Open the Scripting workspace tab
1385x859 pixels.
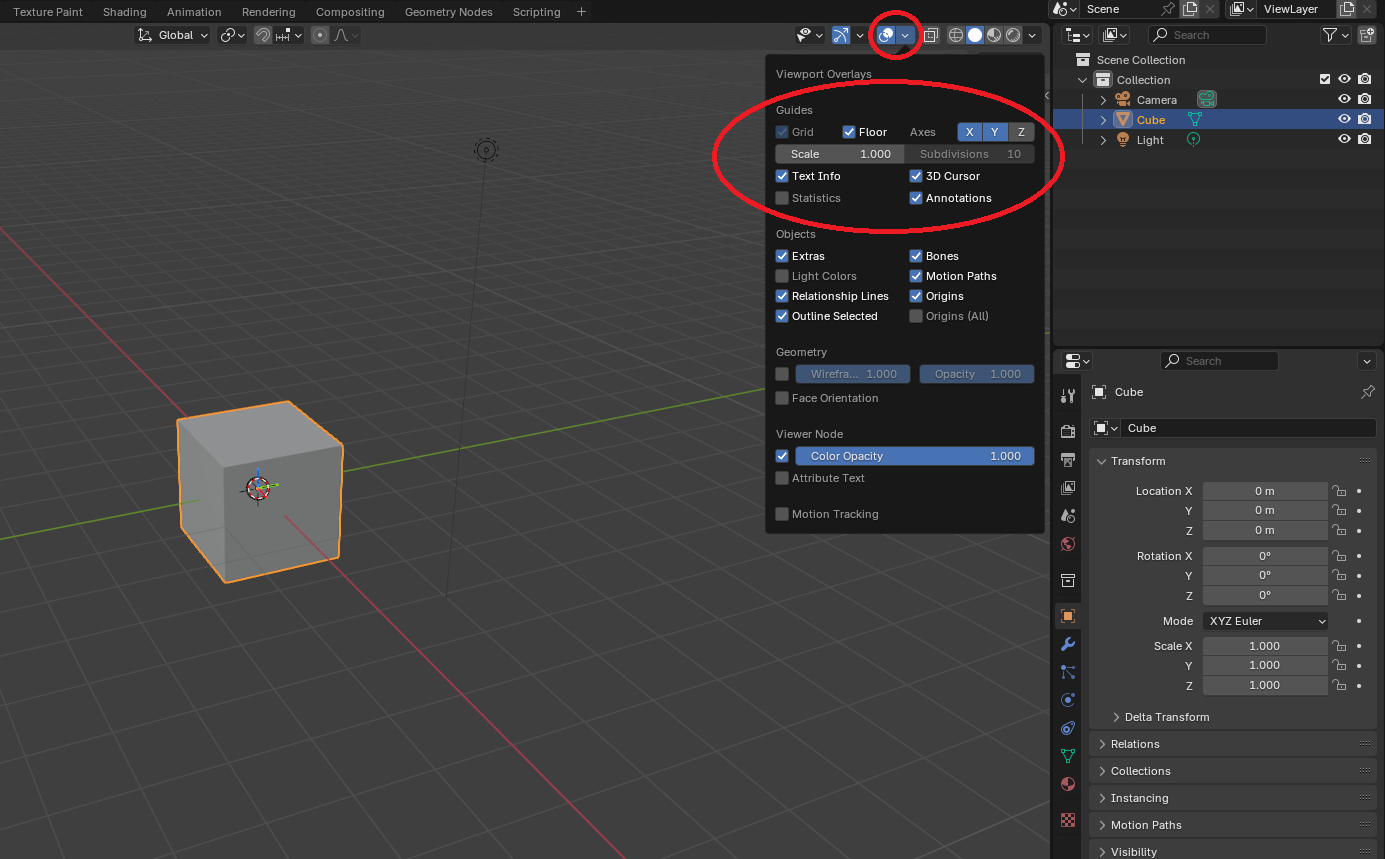tap(536, 12)
